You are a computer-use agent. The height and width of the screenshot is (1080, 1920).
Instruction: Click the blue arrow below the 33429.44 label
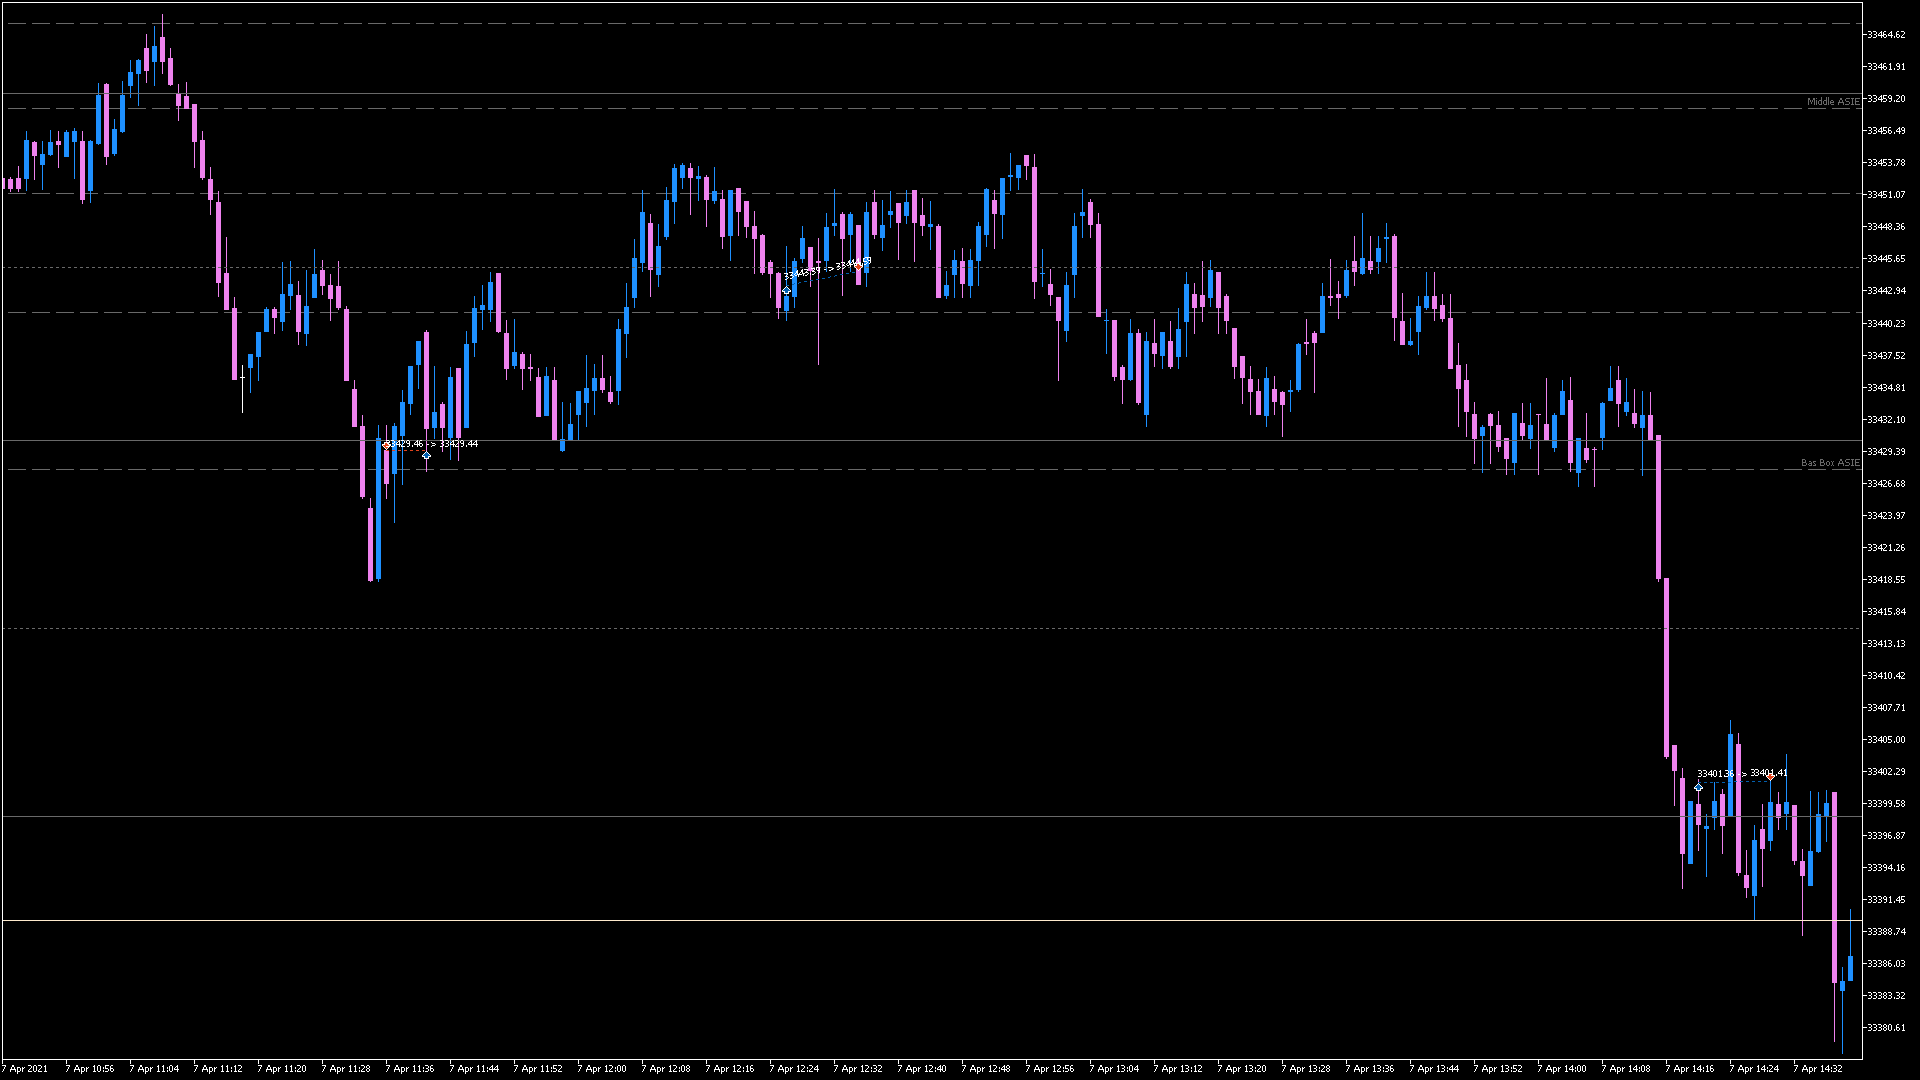click(x=427, y=456)
